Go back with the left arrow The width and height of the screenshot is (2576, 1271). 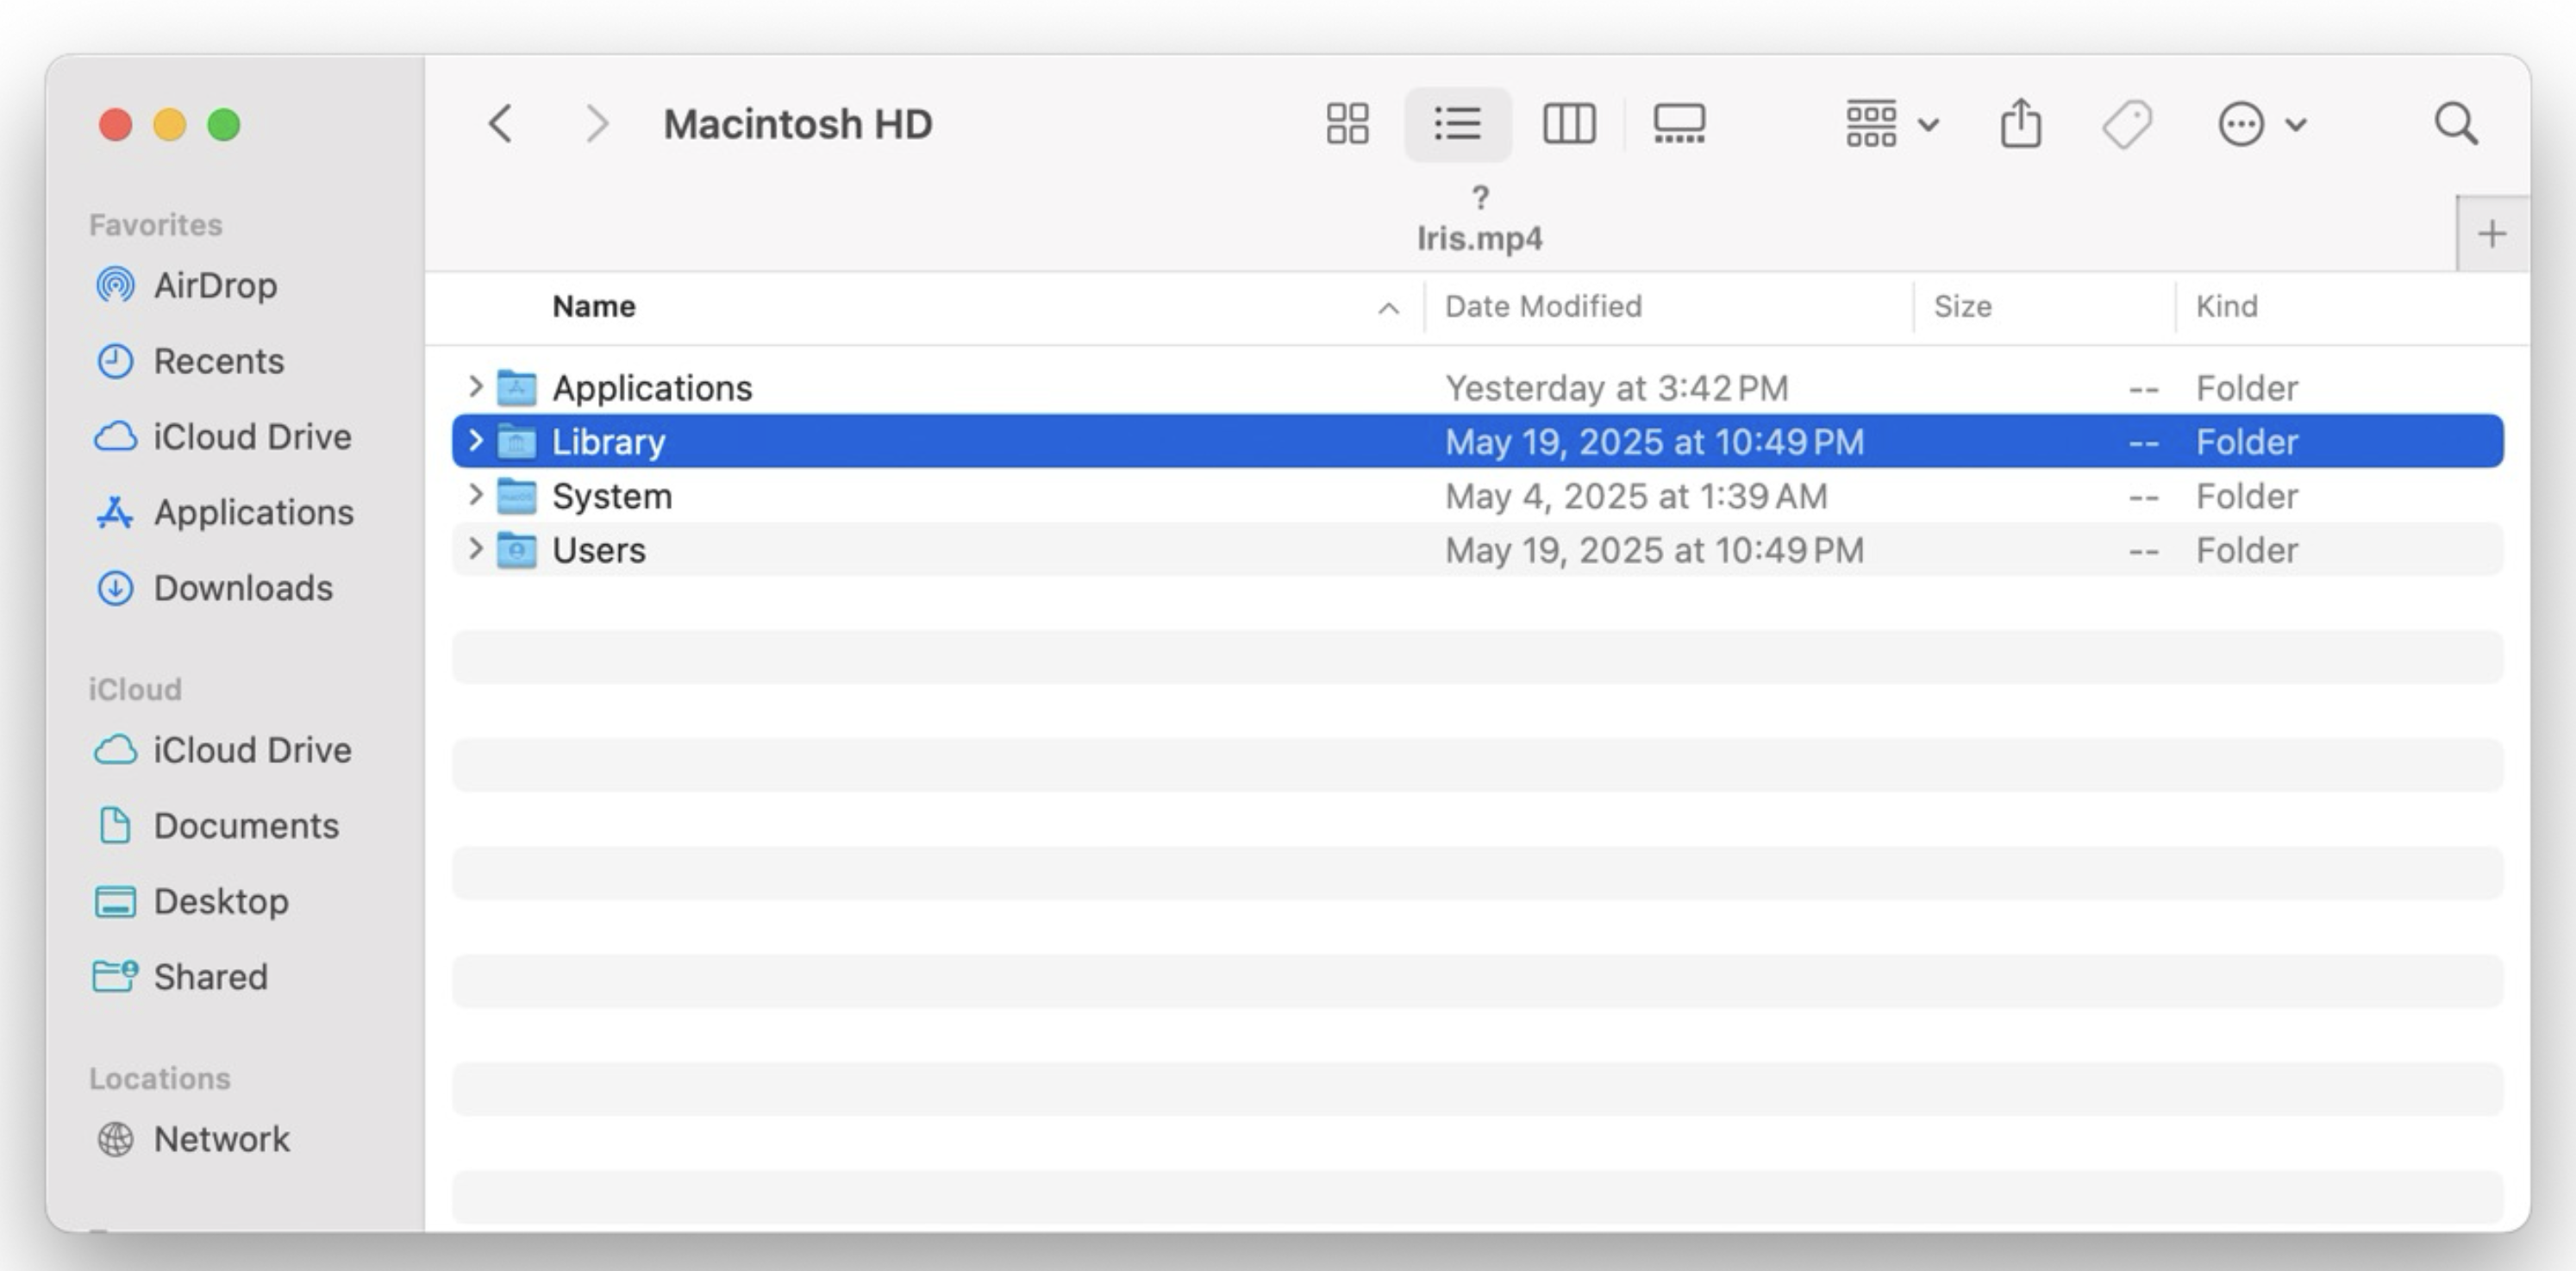(x=501, y=124)
